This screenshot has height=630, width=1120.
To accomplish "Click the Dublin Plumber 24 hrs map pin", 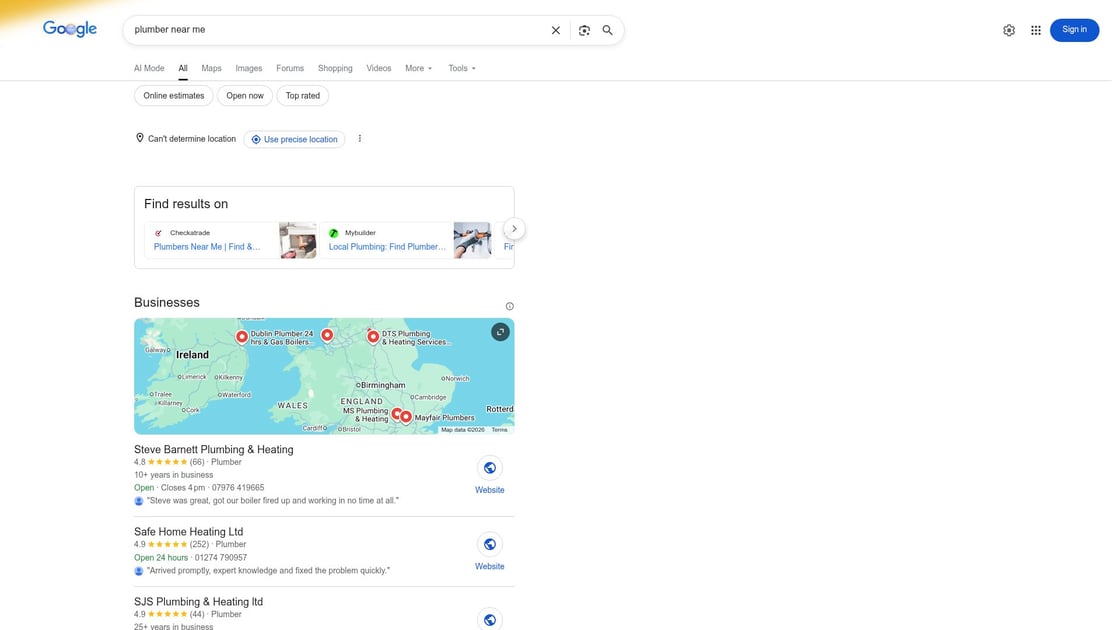I will pyautogui.click(x=242, y=336).
